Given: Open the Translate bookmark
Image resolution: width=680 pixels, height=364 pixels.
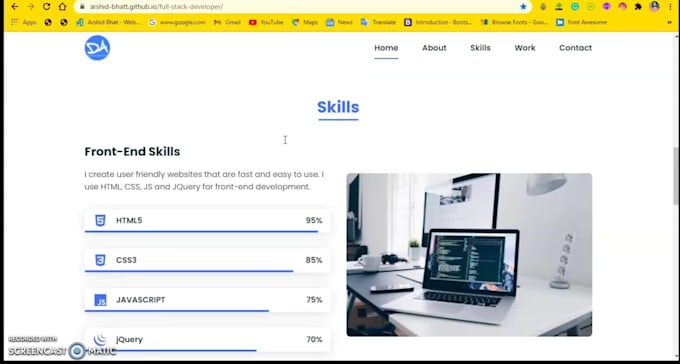Looking at the screenshot, I should coord(378,23).
